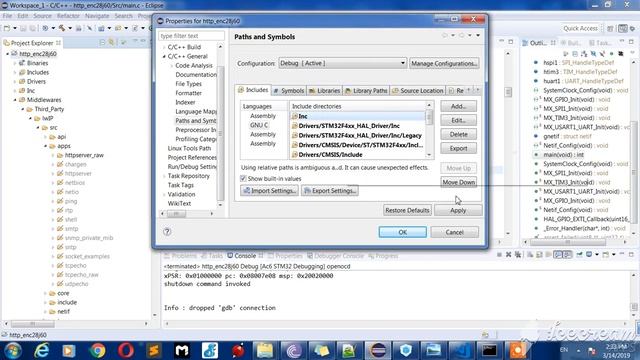Viewport: 640px width, 360px height.
Task: Switch to Eclipse via its taskbar icon
Action: click(378, 351)
